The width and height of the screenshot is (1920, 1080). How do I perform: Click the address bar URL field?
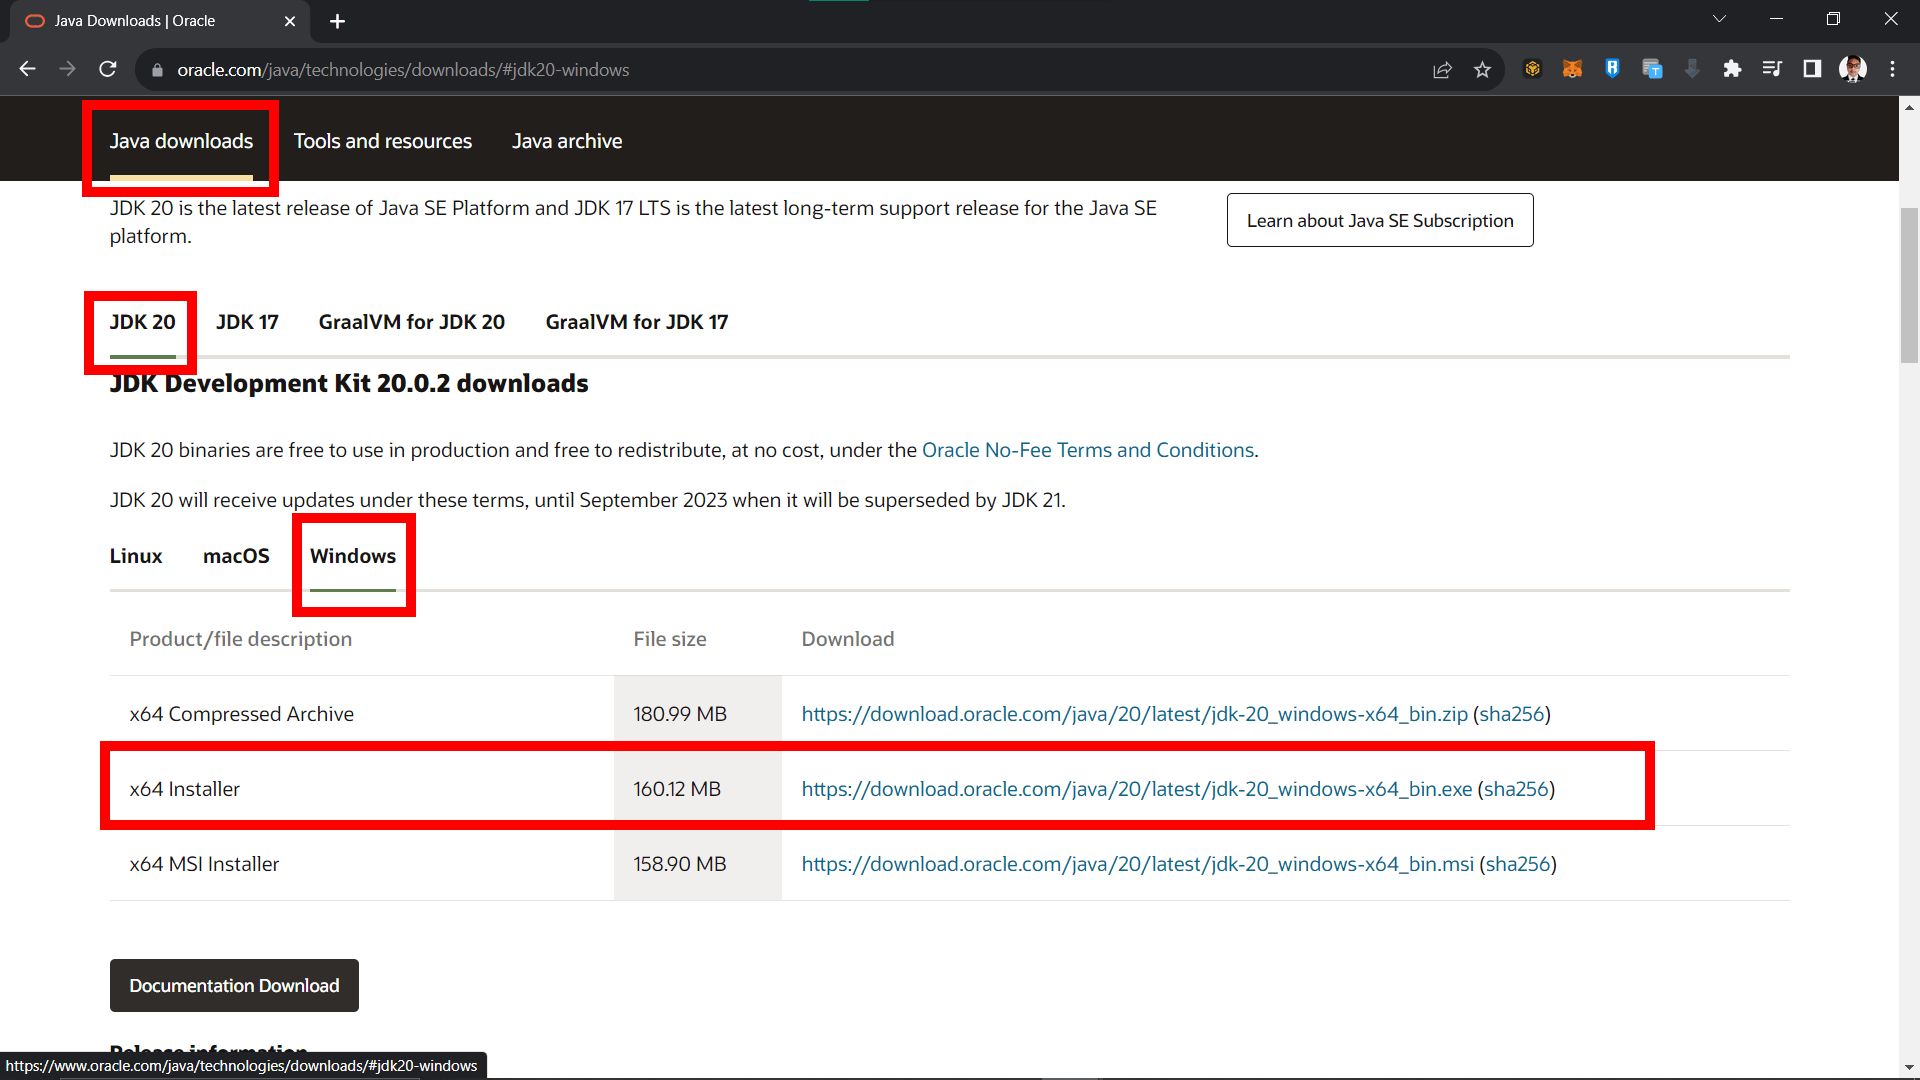coord(700,70)
